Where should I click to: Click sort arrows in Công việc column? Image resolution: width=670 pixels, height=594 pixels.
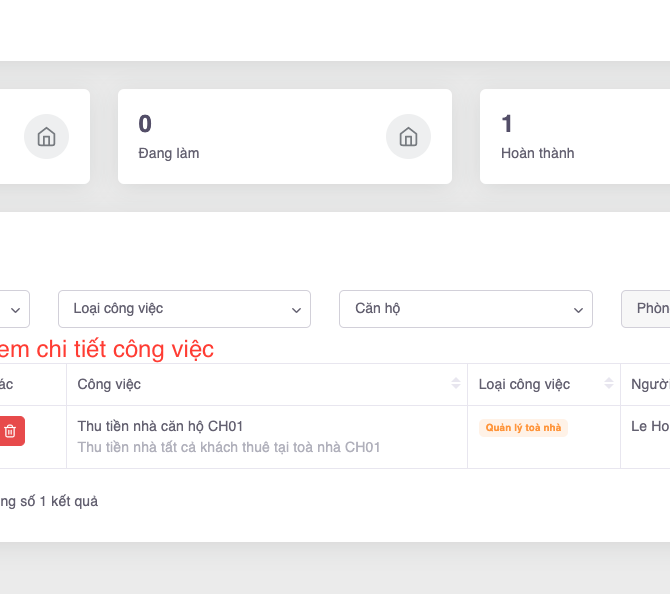point(456,384)
